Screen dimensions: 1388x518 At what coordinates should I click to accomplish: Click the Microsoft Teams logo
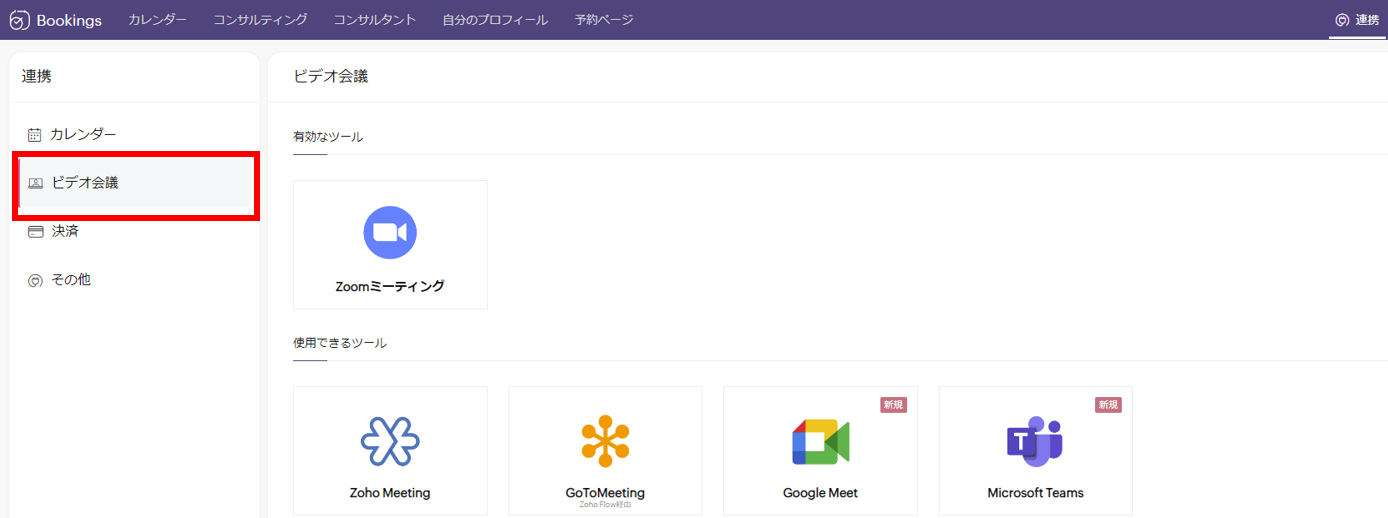point(1035,441)
